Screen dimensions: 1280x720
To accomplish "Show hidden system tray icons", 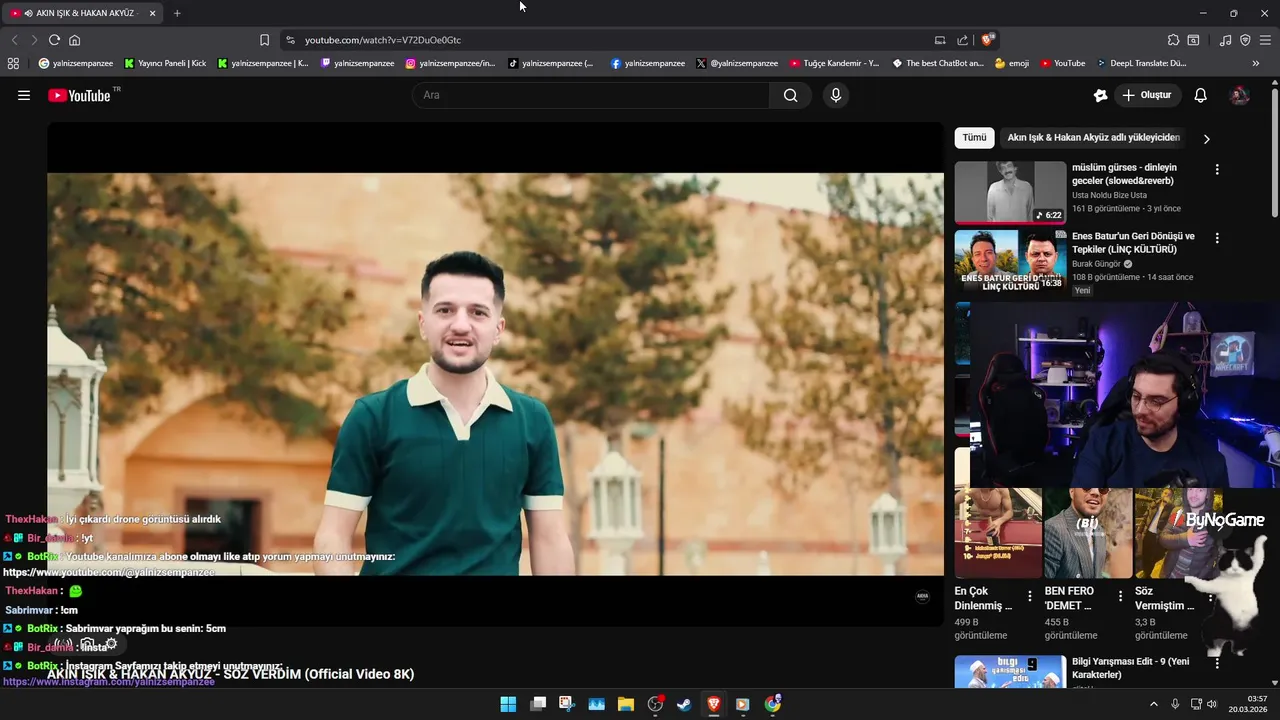I will tap(1154, 704).
